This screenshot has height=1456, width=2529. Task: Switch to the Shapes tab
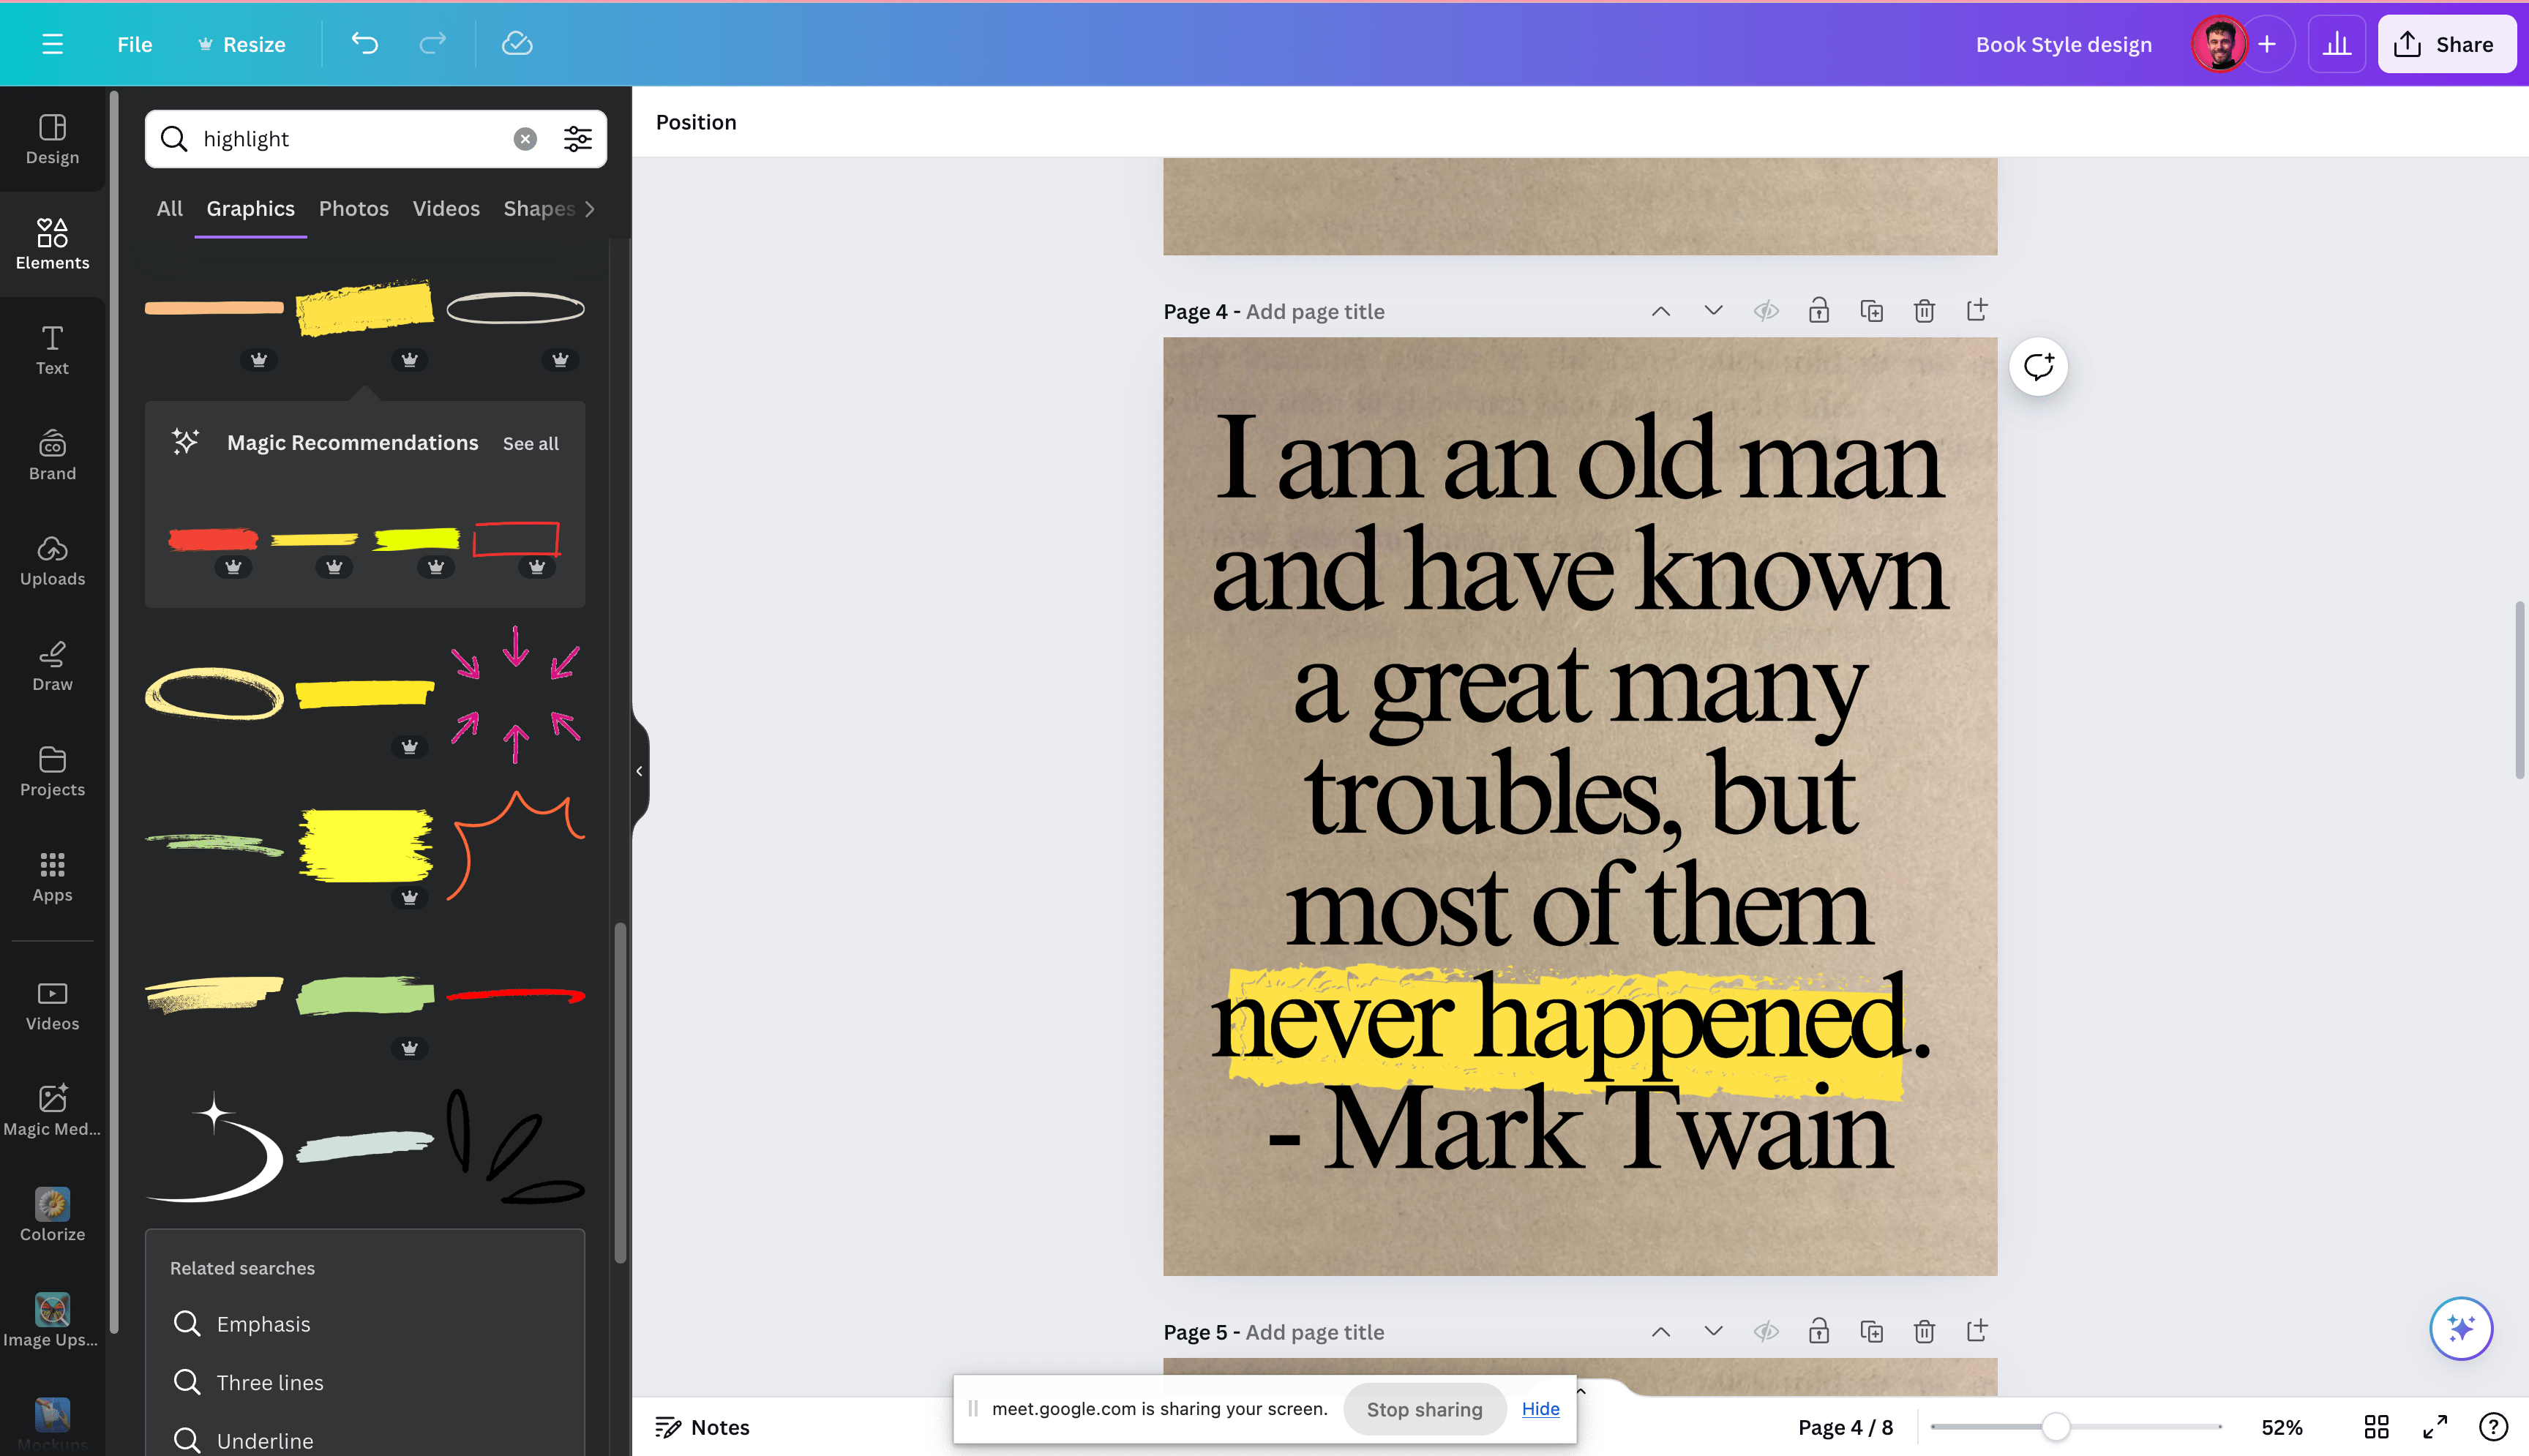538,209
